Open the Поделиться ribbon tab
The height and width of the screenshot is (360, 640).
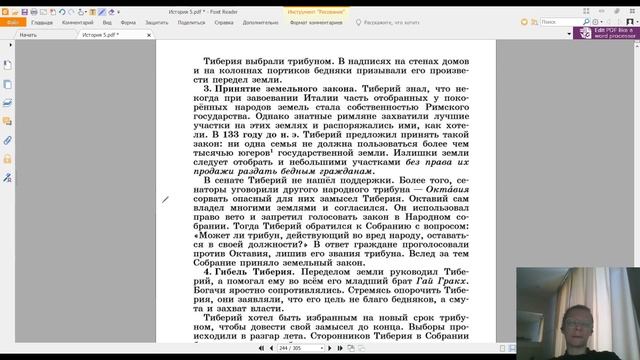click(x=191, y=22)
